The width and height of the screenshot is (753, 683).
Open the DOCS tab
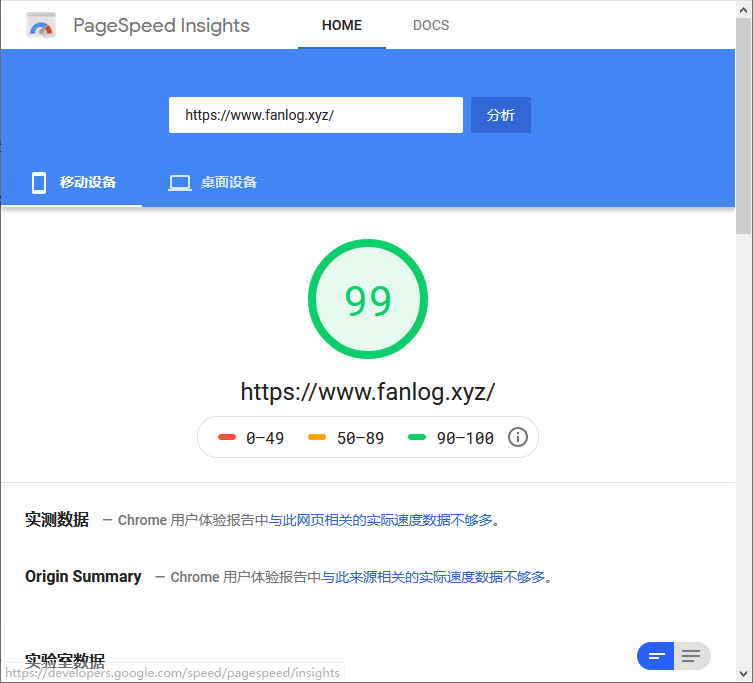coord(431,25)
